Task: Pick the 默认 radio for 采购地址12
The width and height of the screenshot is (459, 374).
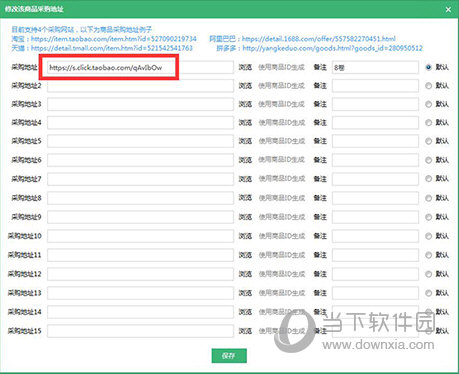Action: pos(428,274)
